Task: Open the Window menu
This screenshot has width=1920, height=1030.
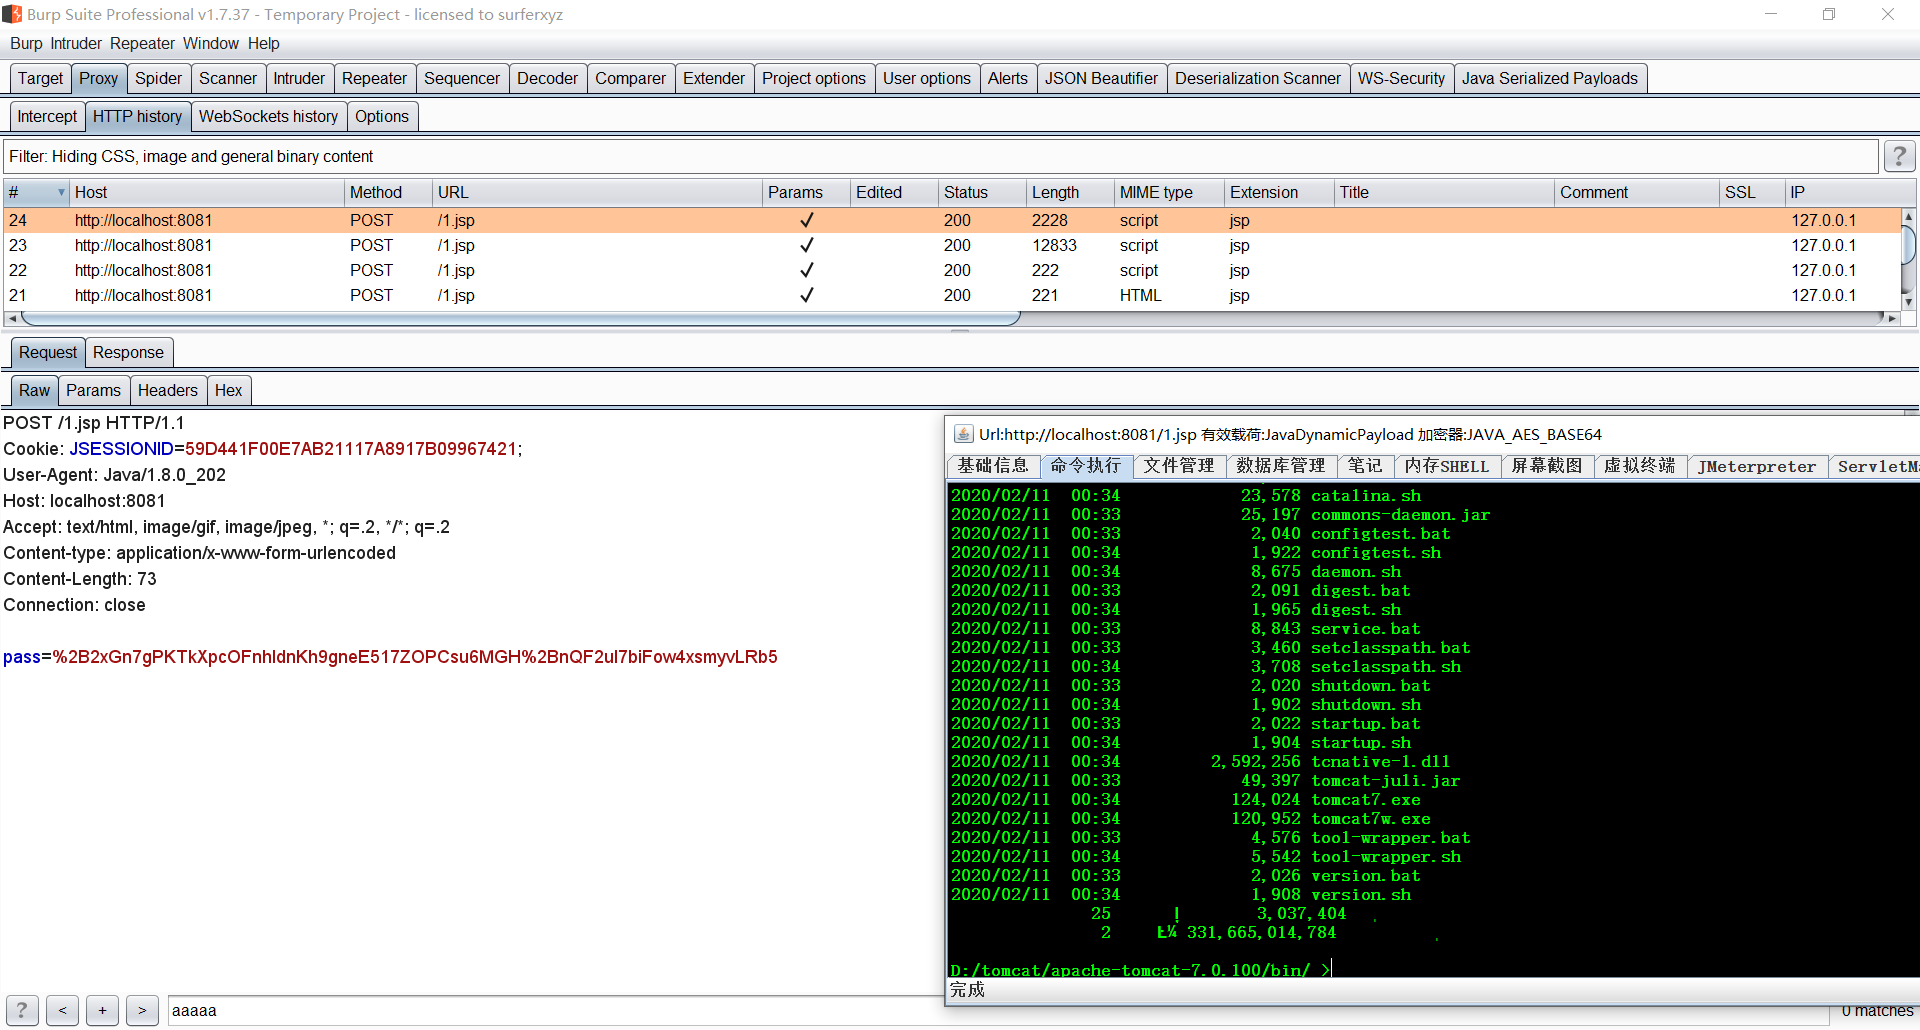Action: (x=210, y=43)
